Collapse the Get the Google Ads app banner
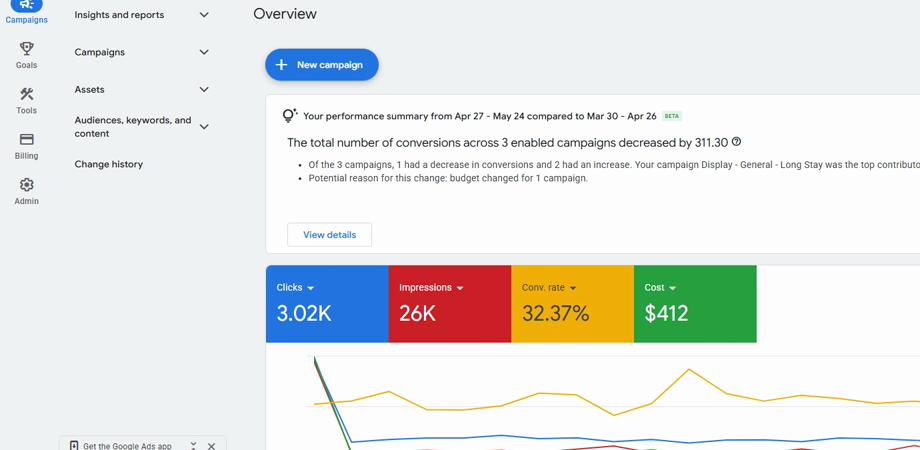The width and height of the screenshot is (920, 450). pyautogui.click(x=194, y=446)
